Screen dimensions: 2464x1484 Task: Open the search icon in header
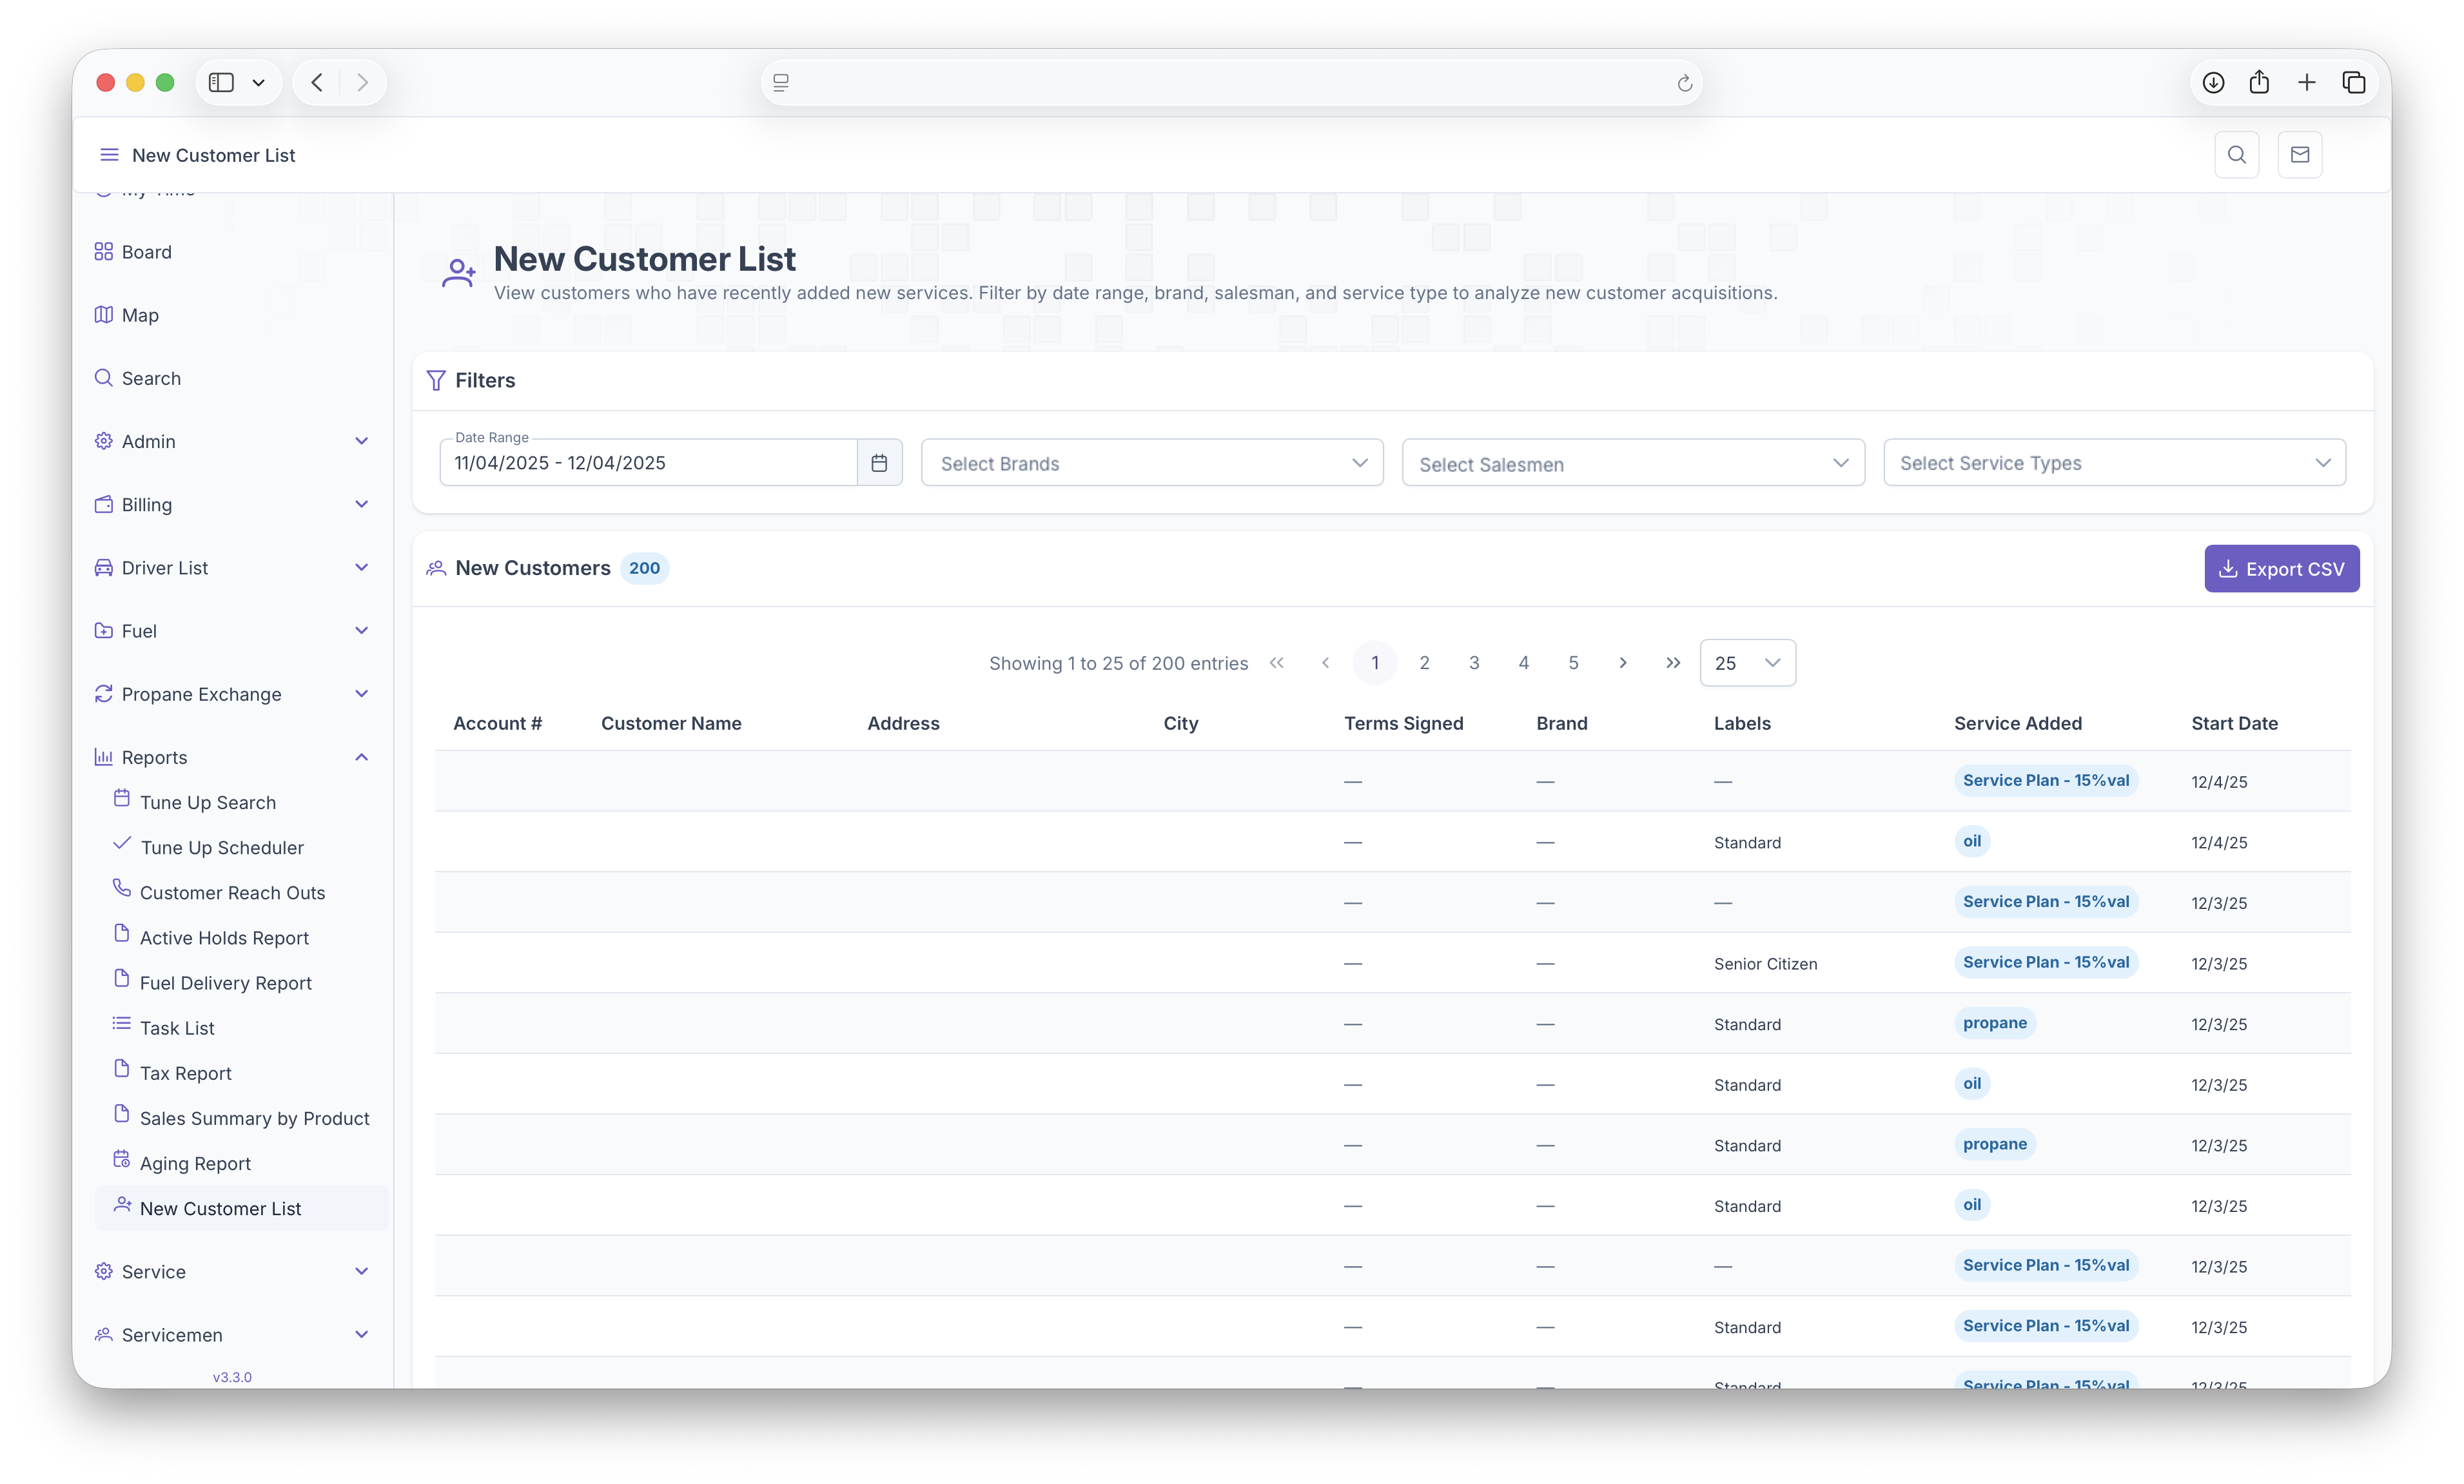(2236, 155)
